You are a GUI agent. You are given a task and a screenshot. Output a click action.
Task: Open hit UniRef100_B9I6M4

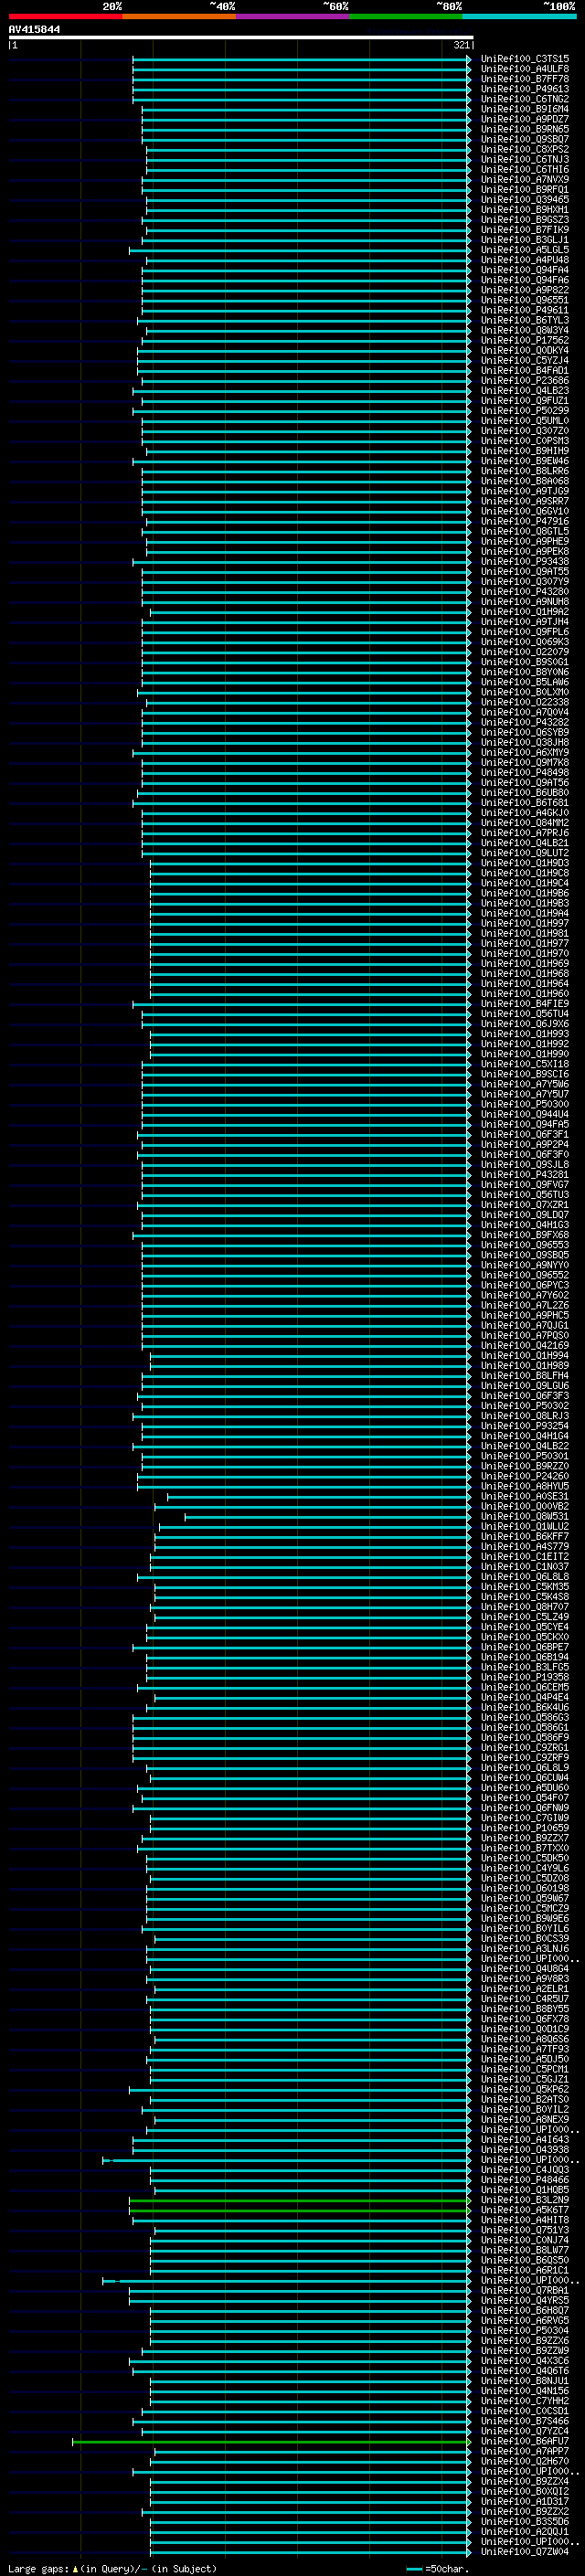525,109
